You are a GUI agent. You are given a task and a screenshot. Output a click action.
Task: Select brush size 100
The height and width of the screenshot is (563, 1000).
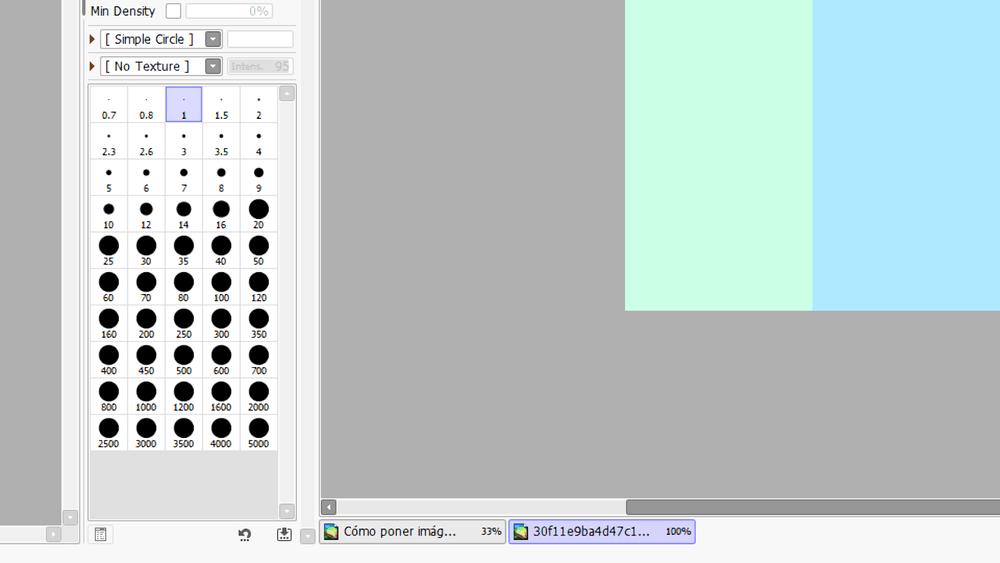(x=221, y=287)
